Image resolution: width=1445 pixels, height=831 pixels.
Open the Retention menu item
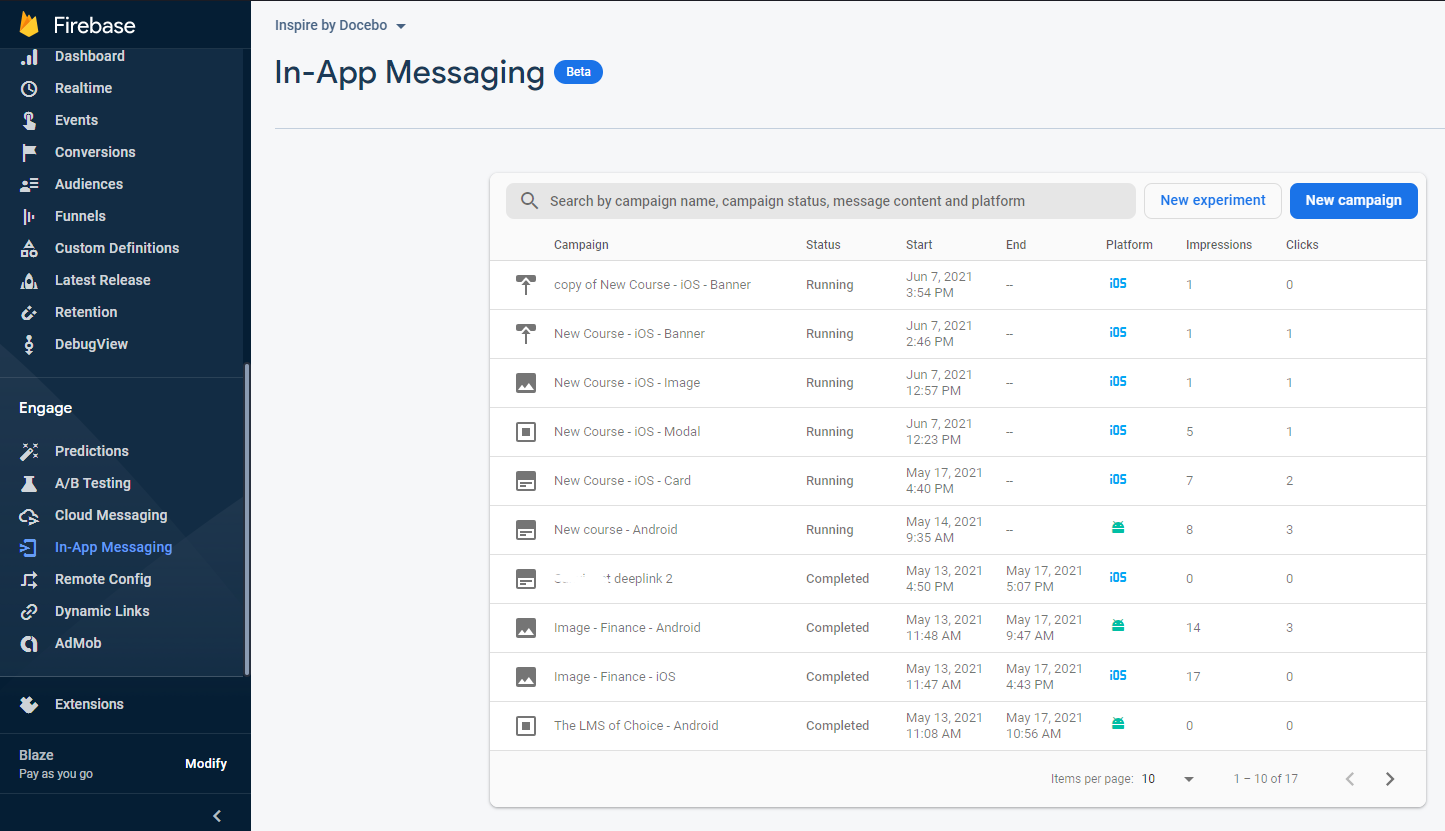pyautogui.click(x=86, y=312)
